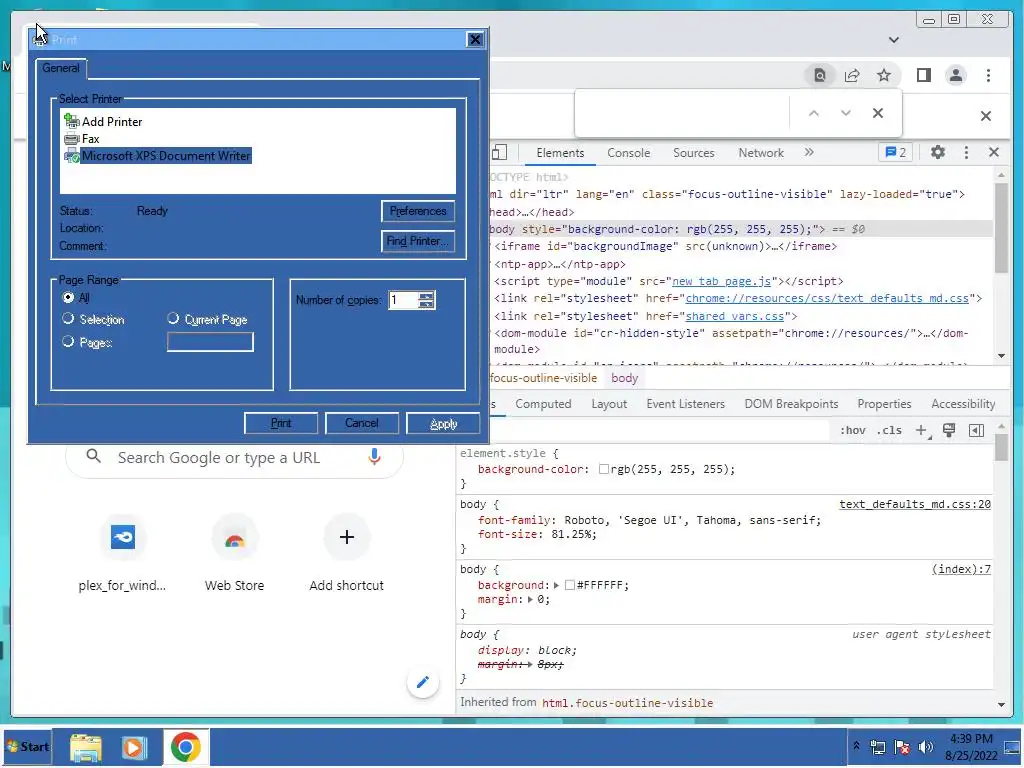Bookmark this tab with the star icon
Viewport: 1024px width, 768px height.
point(884,75)
